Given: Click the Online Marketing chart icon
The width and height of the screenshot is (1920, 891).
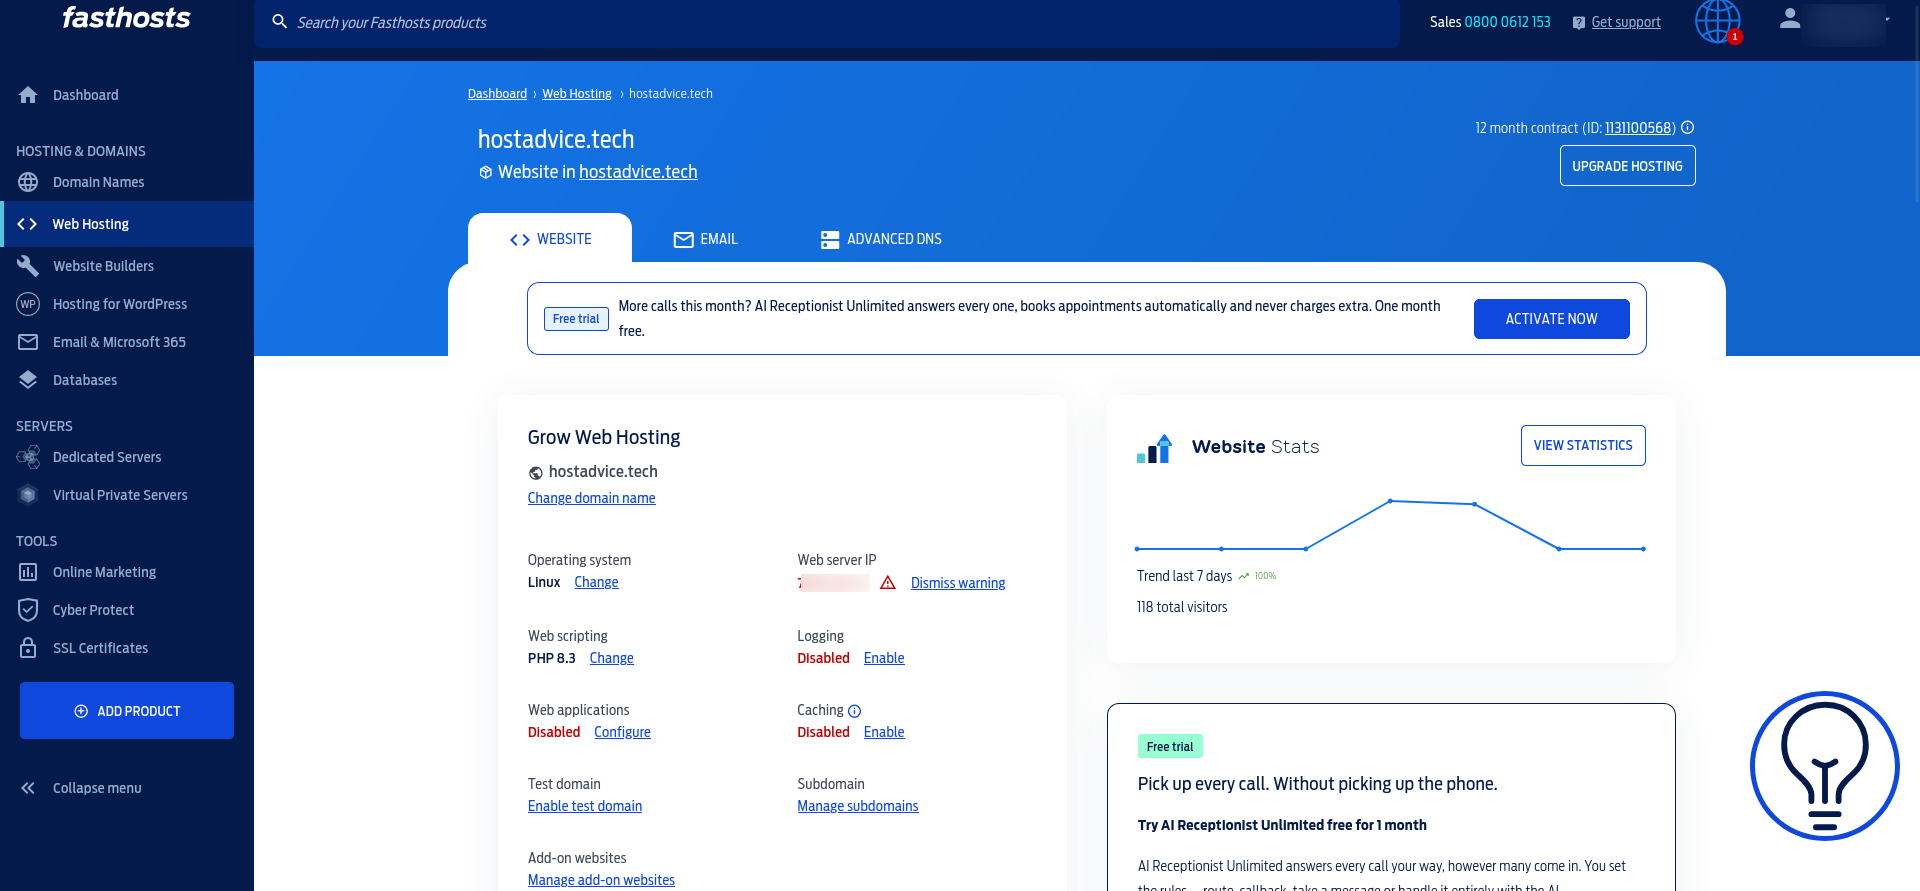Looking at the screenshot, I should pos(28,572).
